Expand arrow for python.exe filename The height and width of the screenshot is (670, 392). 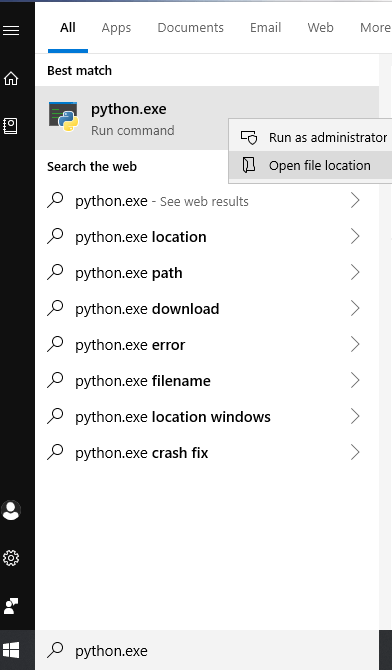(x=355, y=380)
